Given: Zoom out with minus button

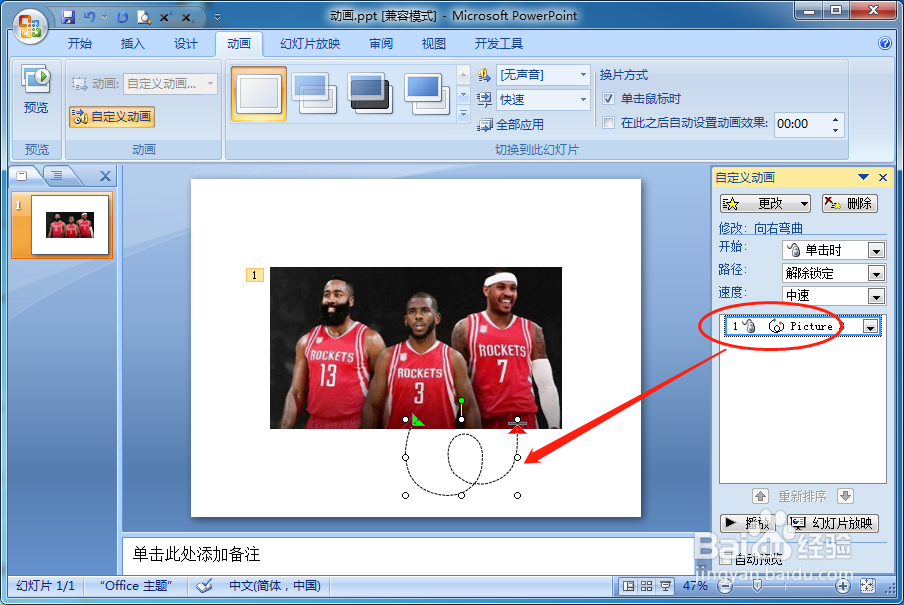Looking at the screenshot, I should coord(725,587).
